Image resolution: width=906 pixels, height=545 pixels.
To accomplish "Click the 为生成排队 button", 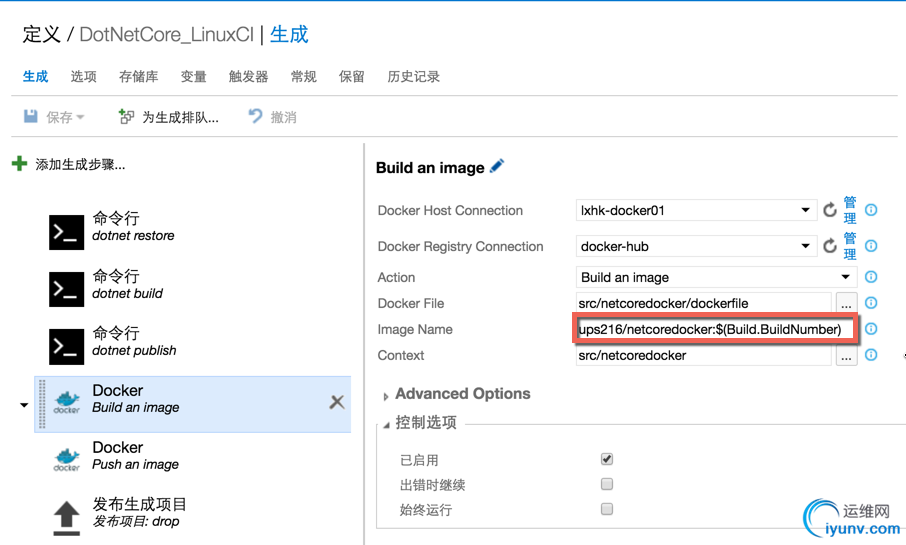I will point(169,117).
